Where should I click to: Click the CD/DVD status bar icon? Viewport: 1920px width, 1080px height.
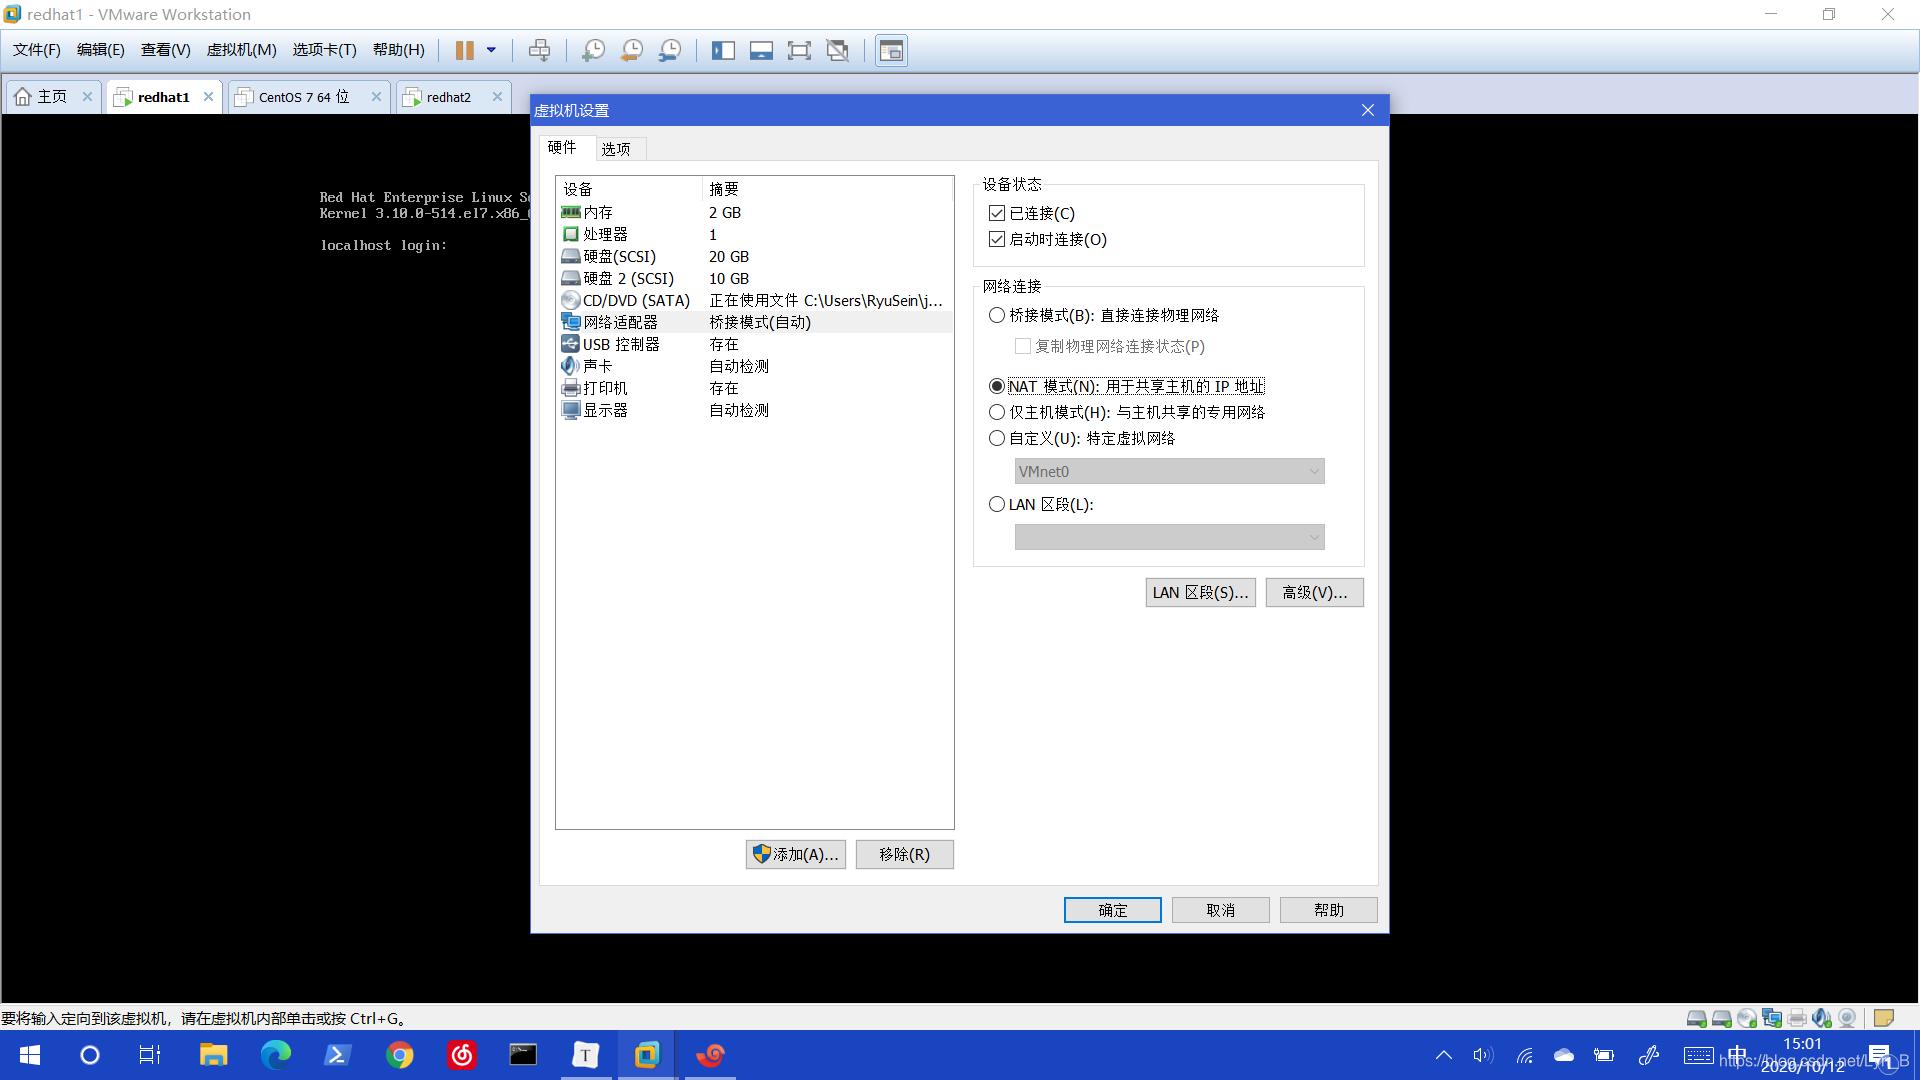coord(1747,1018)
